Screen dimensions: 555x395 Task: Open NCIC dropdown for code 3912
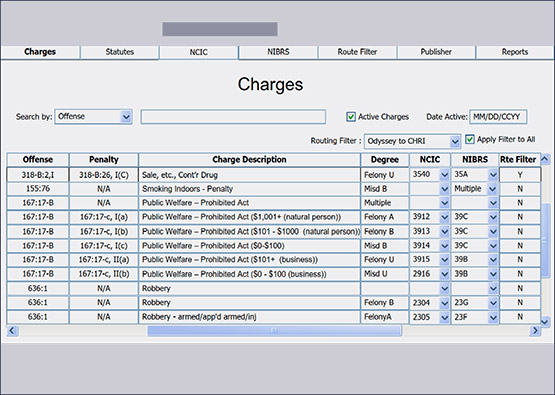444,217
